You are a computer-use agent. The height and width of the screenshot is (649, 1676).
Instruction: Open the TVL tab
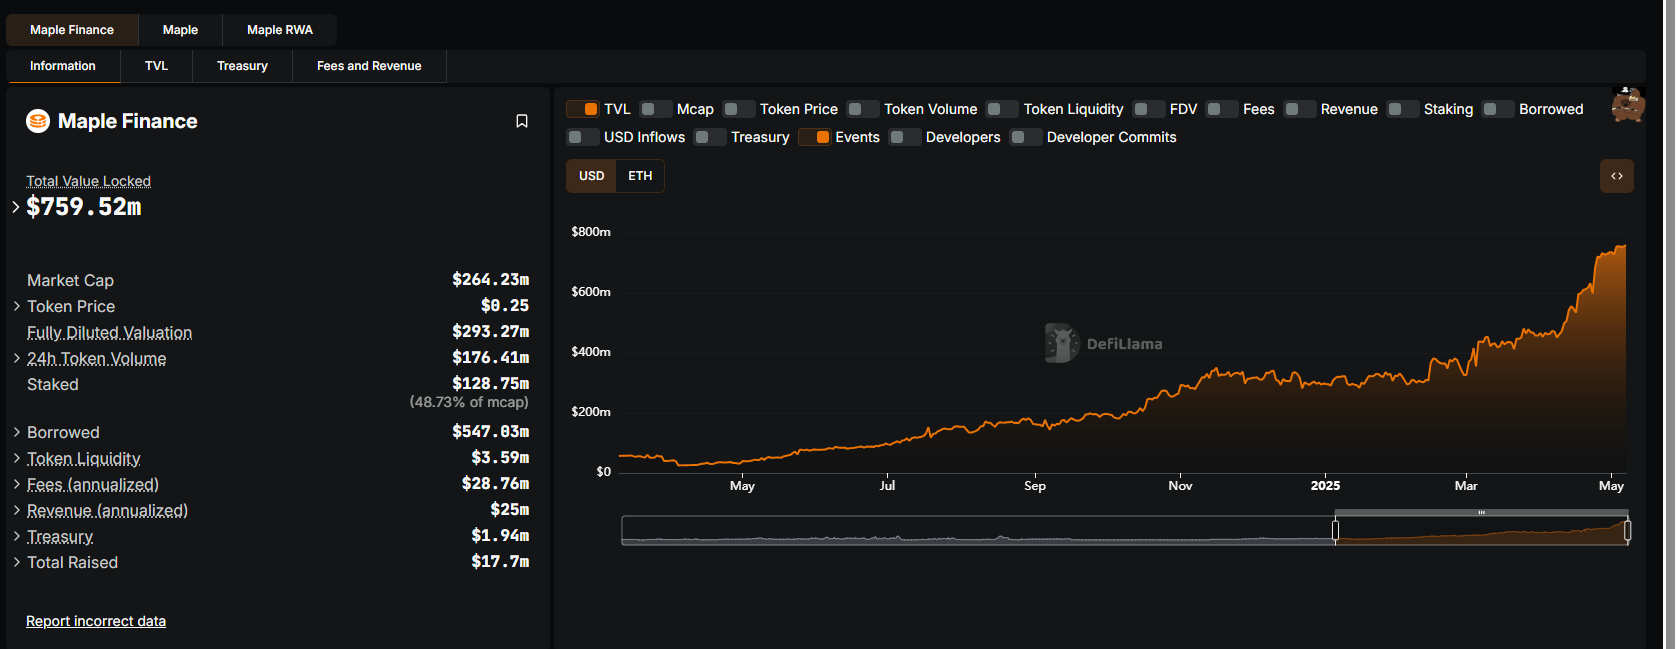156,66
